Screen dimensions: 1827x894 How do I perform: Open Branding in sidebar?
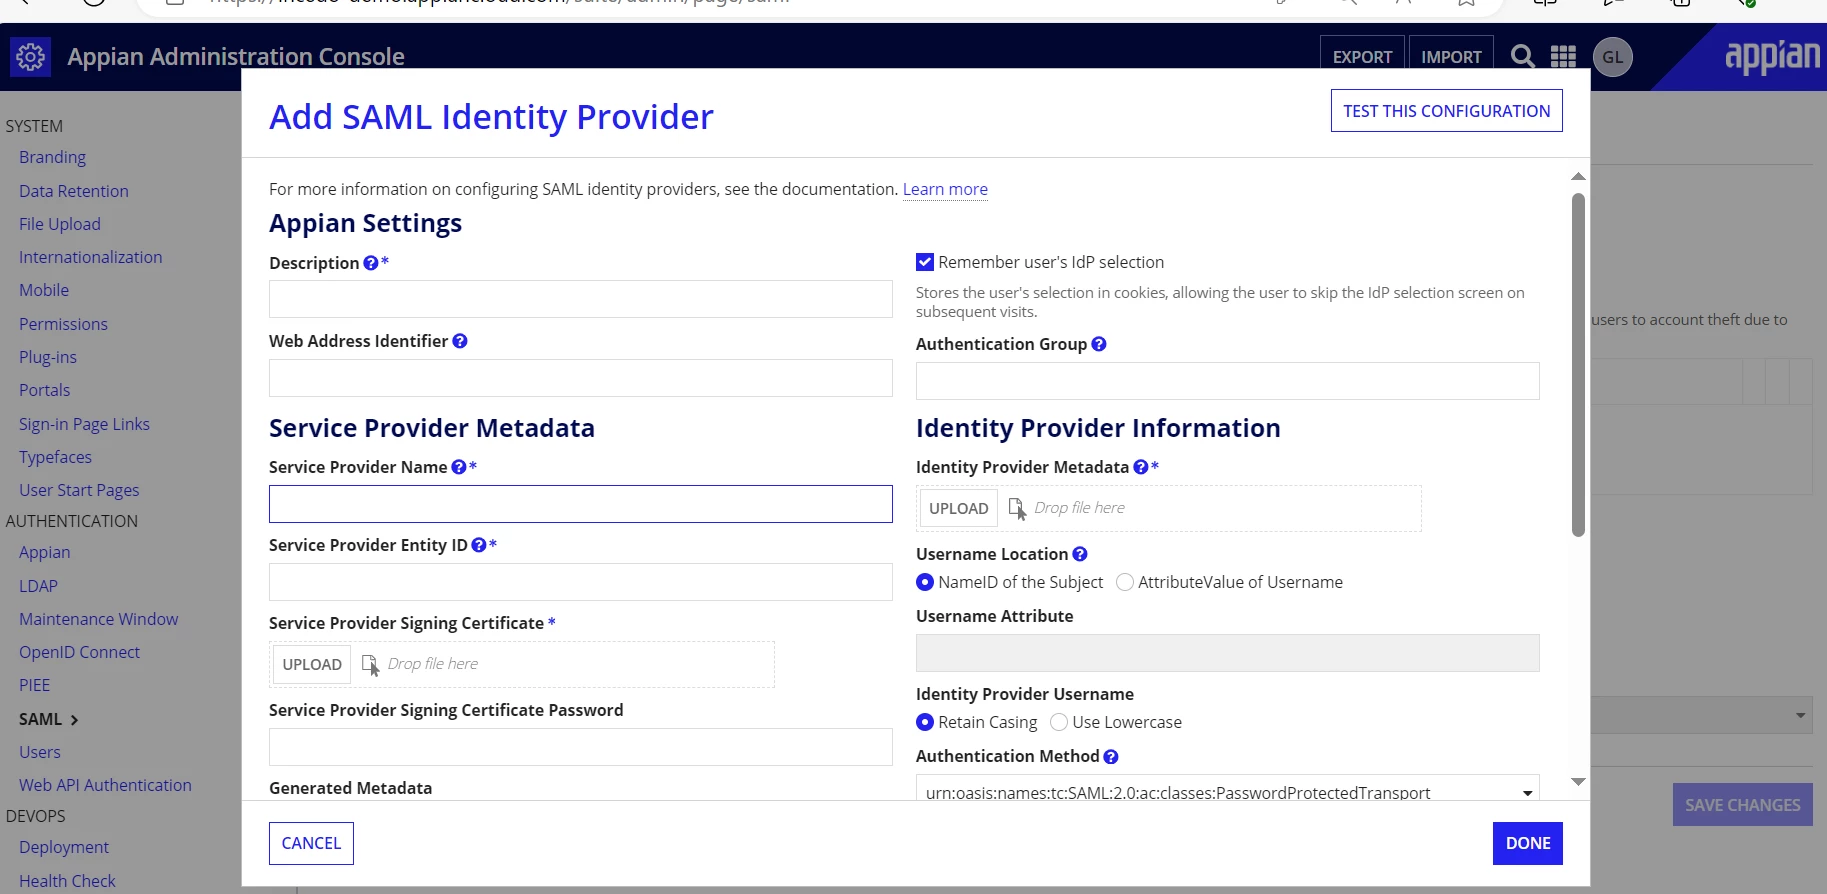tap(52, 157)
